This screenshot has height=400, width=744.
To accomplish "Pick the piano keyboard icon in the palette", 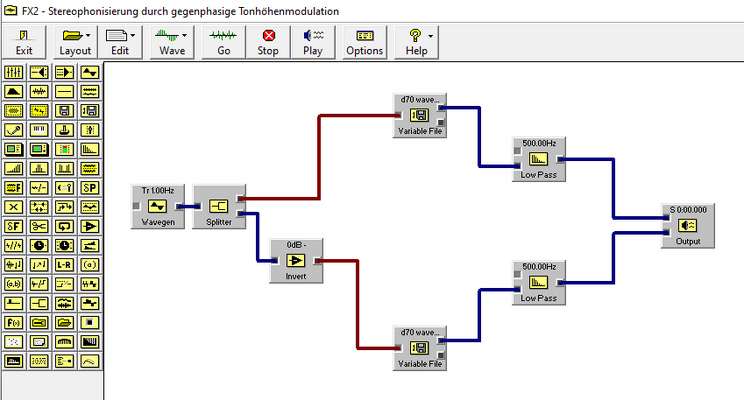I will pyautogui.click(x=39, y=130).
